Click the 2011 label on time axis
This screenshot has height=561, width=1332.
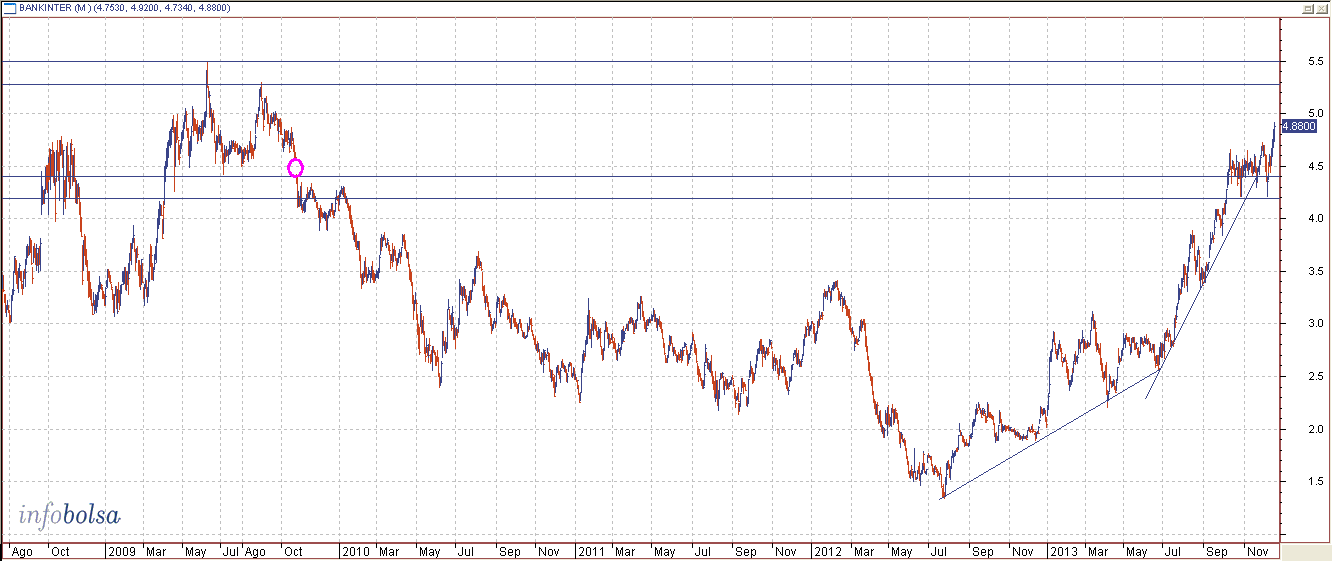tap(591, 551)
